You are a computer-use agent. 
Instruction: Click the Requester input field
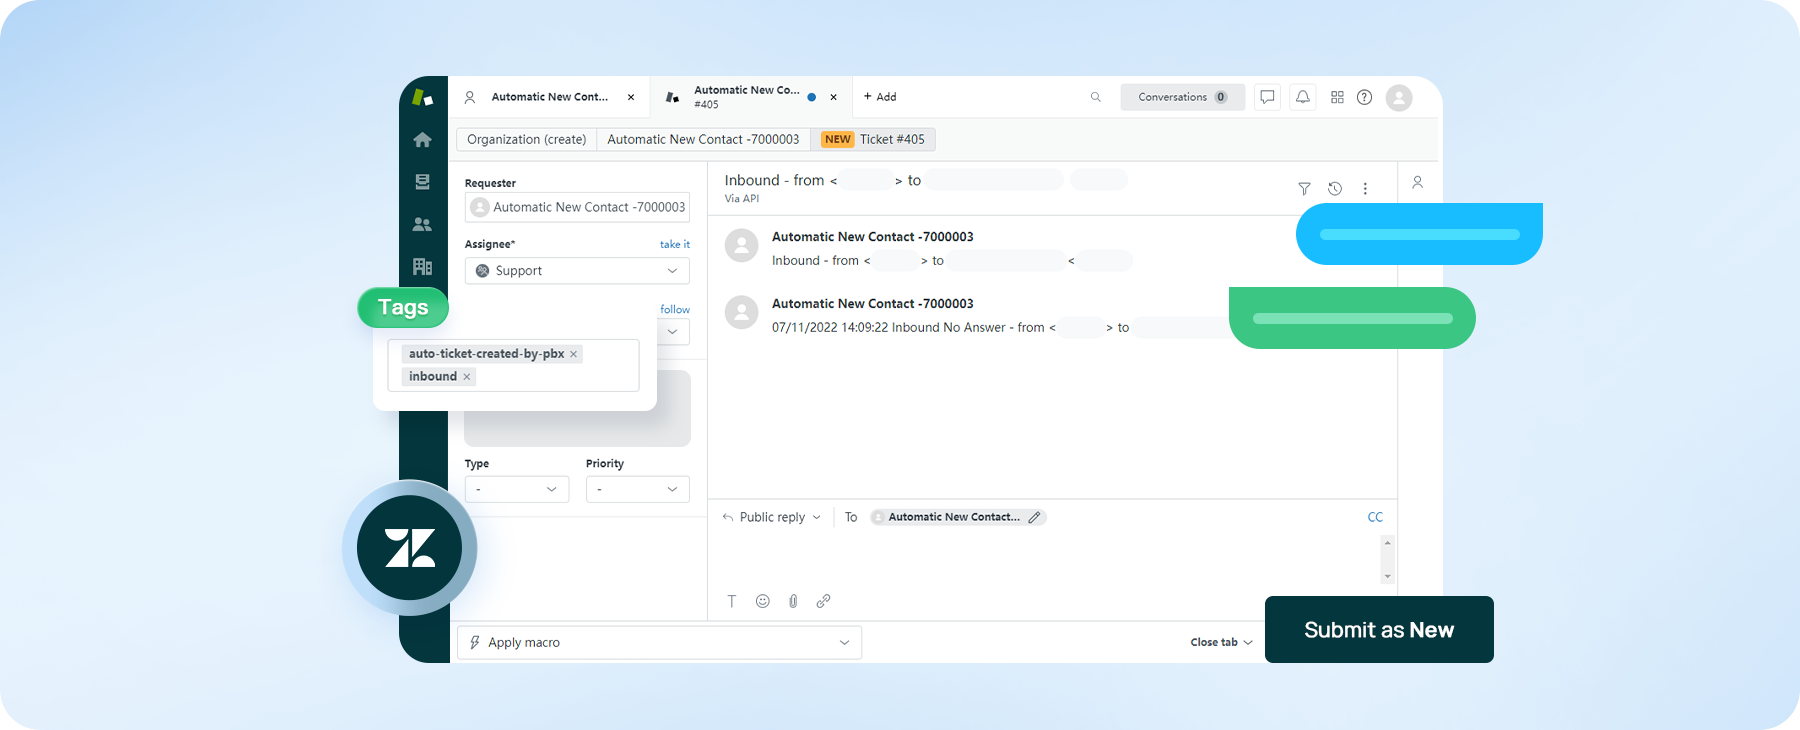point(577,207)
